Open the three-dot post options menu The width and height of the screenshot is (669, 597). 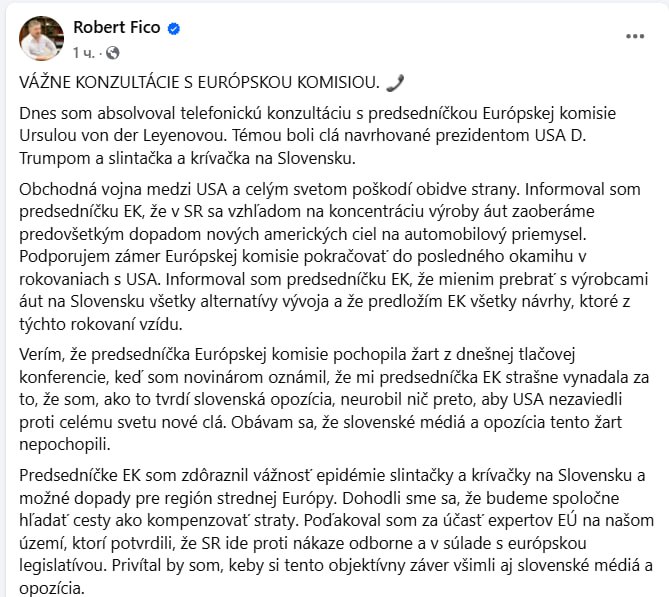click(635, 35)
